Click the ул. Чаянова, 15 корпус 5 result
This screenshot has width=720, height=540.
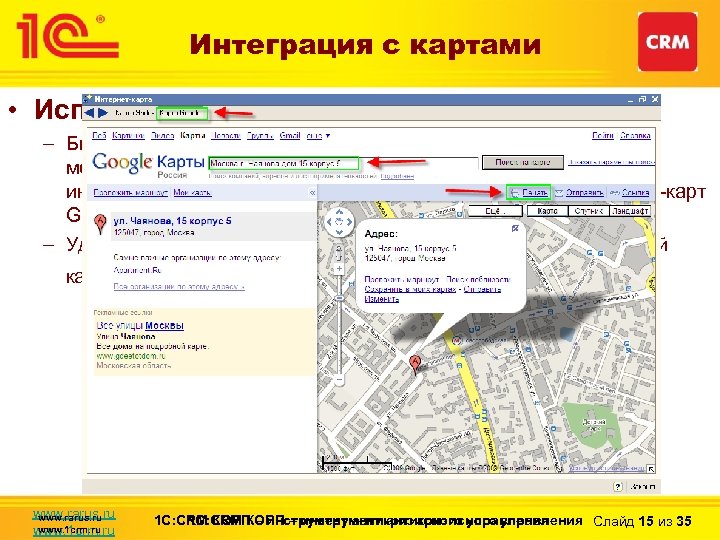173,221
